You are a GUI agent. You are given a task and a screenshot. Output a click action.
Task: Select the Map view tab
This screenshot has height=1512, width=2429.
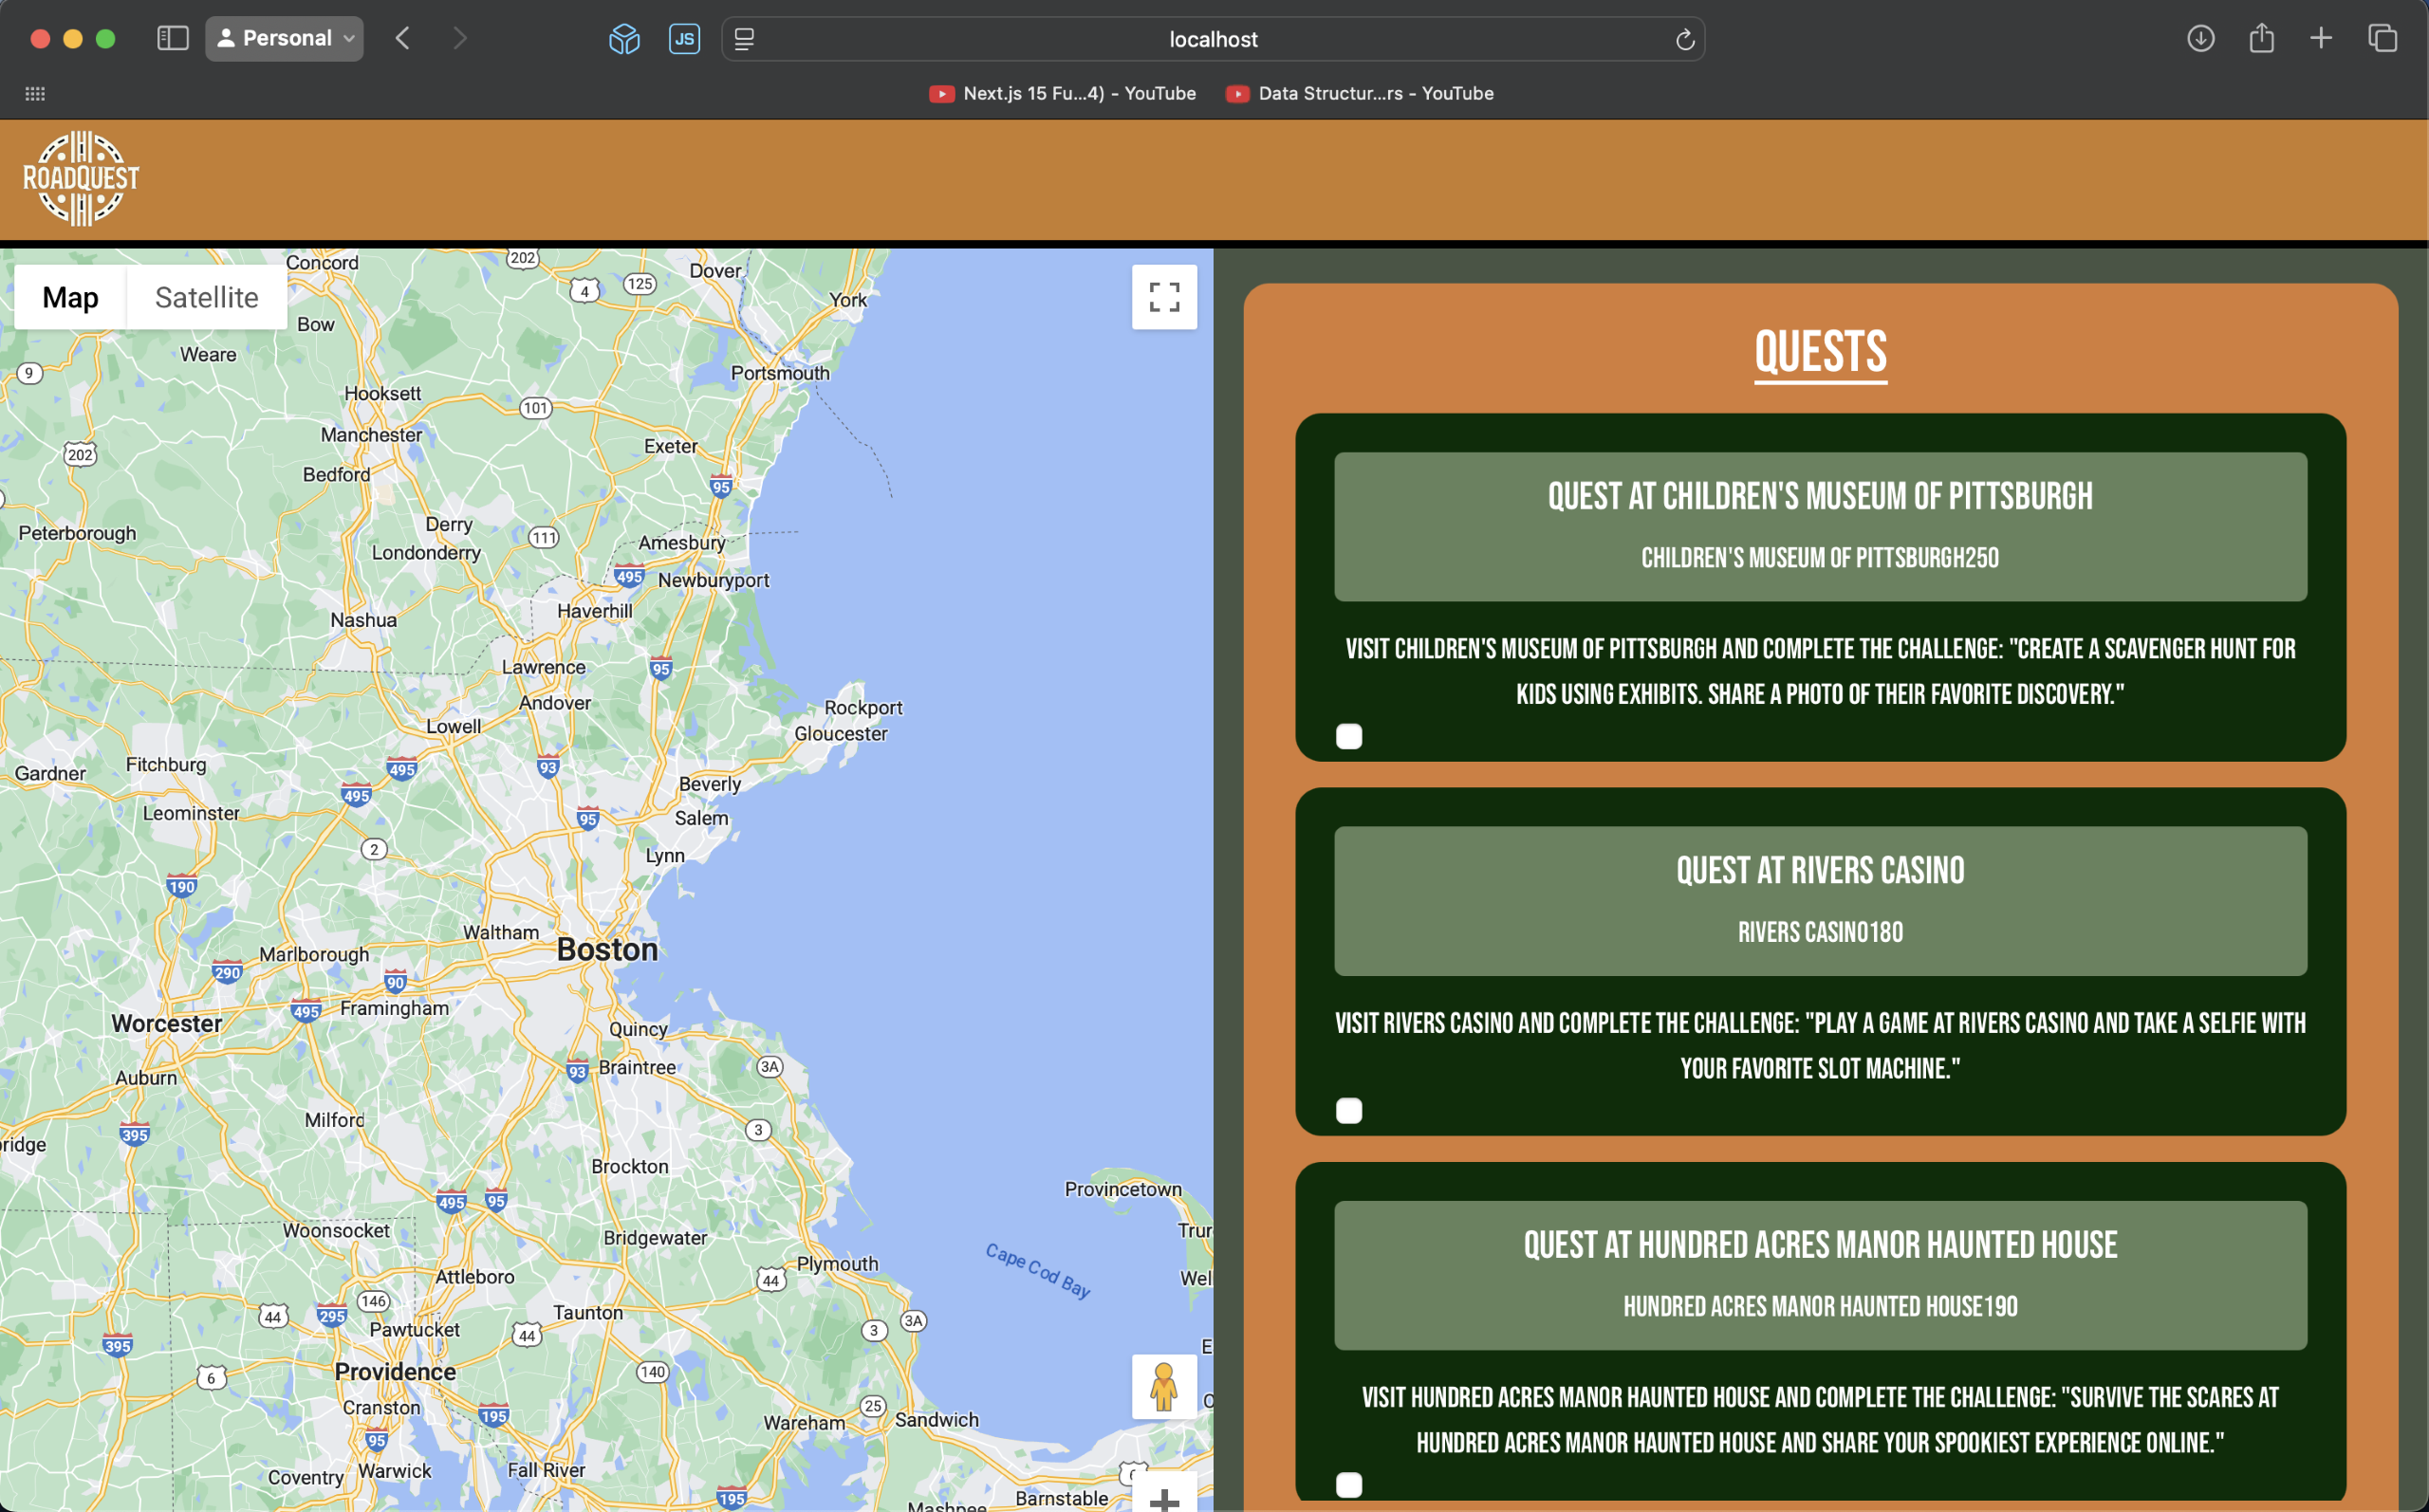pyautogui.click(x=70, y=297)
